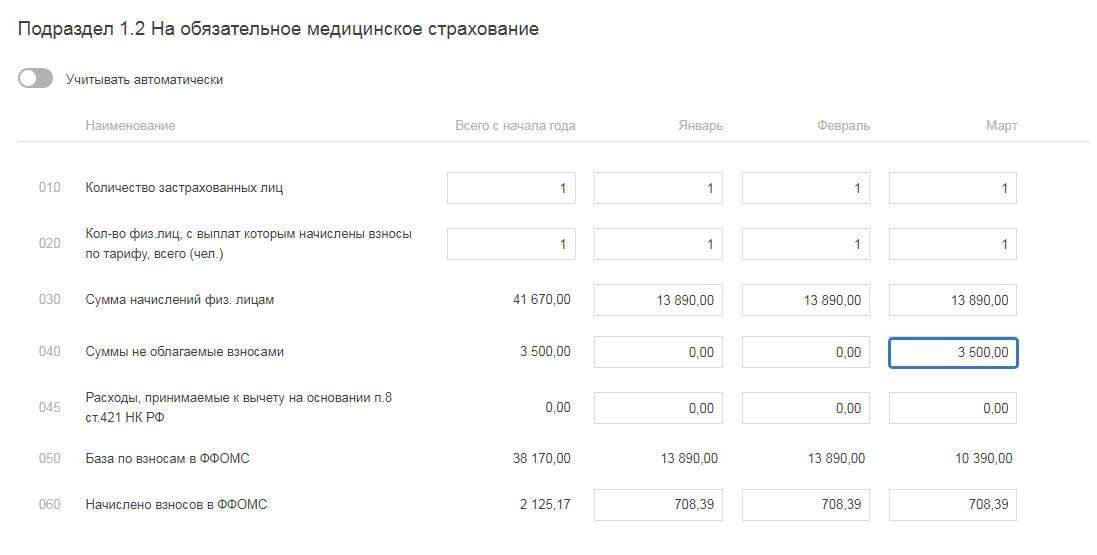Viewport: 1097px width, 555px height.
Task: Edit February deductible expenses, row 045
Action: coord(805,408)
